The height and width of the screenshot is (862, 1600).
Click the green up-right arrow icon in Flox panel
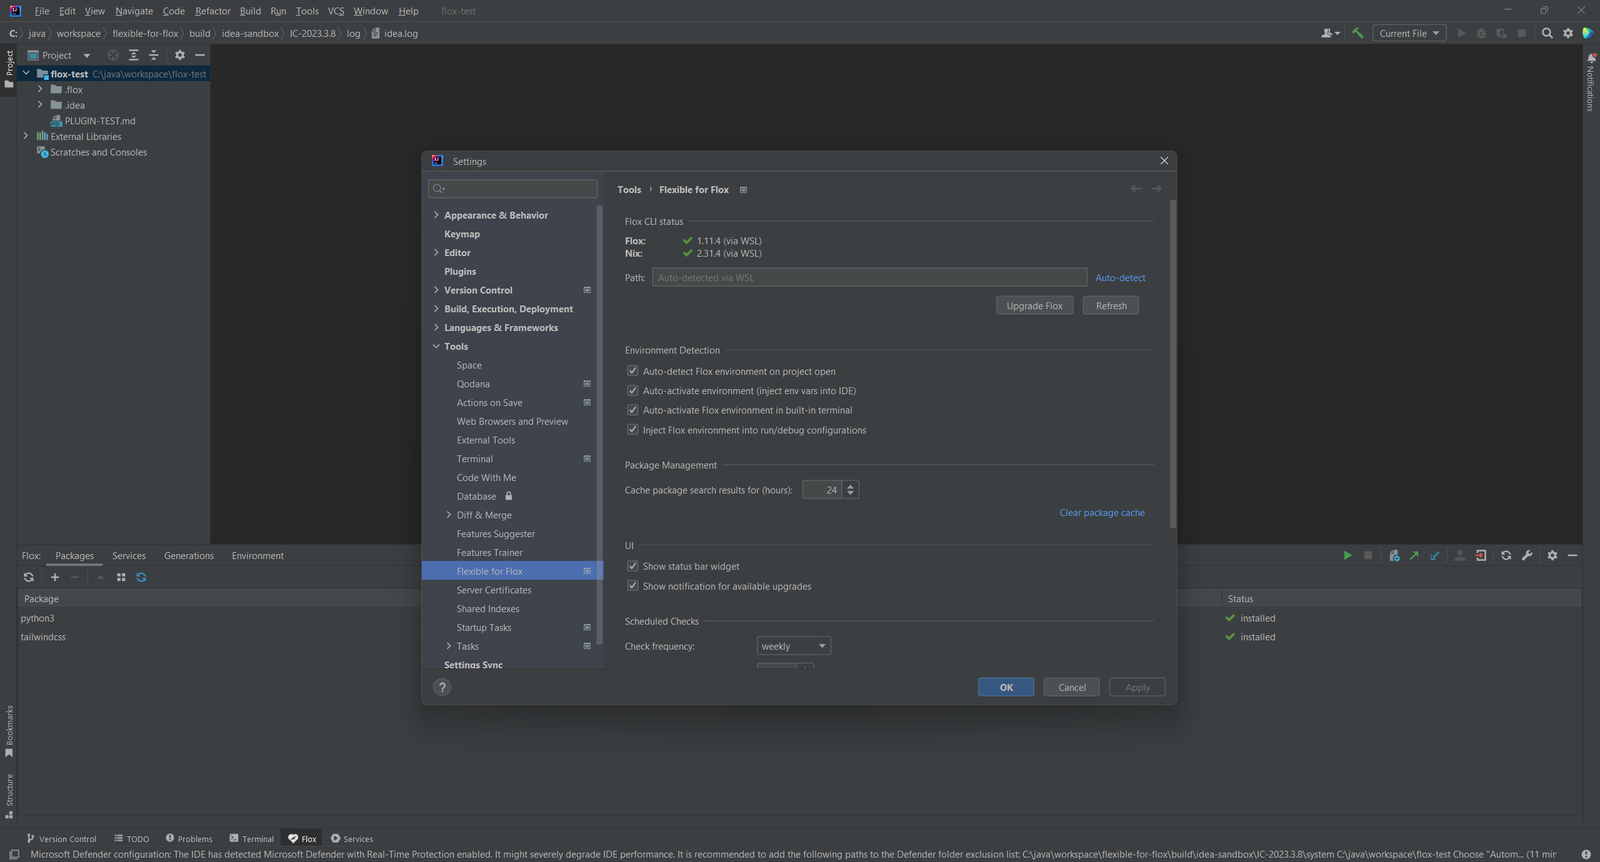(1414, 555)
